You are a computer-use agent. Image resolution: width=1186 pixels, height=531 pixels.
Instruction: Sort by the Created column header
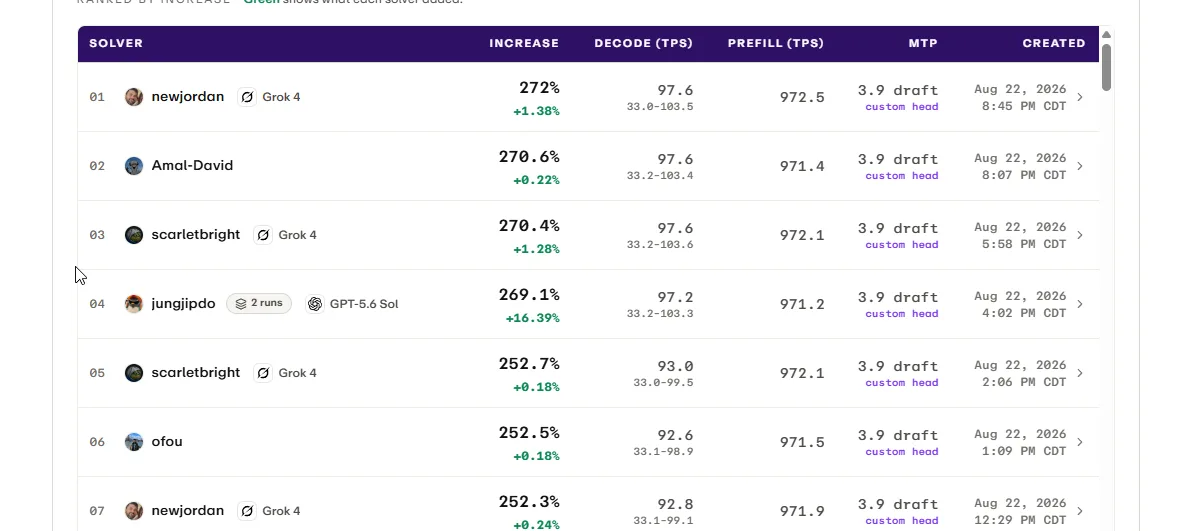1054,43
